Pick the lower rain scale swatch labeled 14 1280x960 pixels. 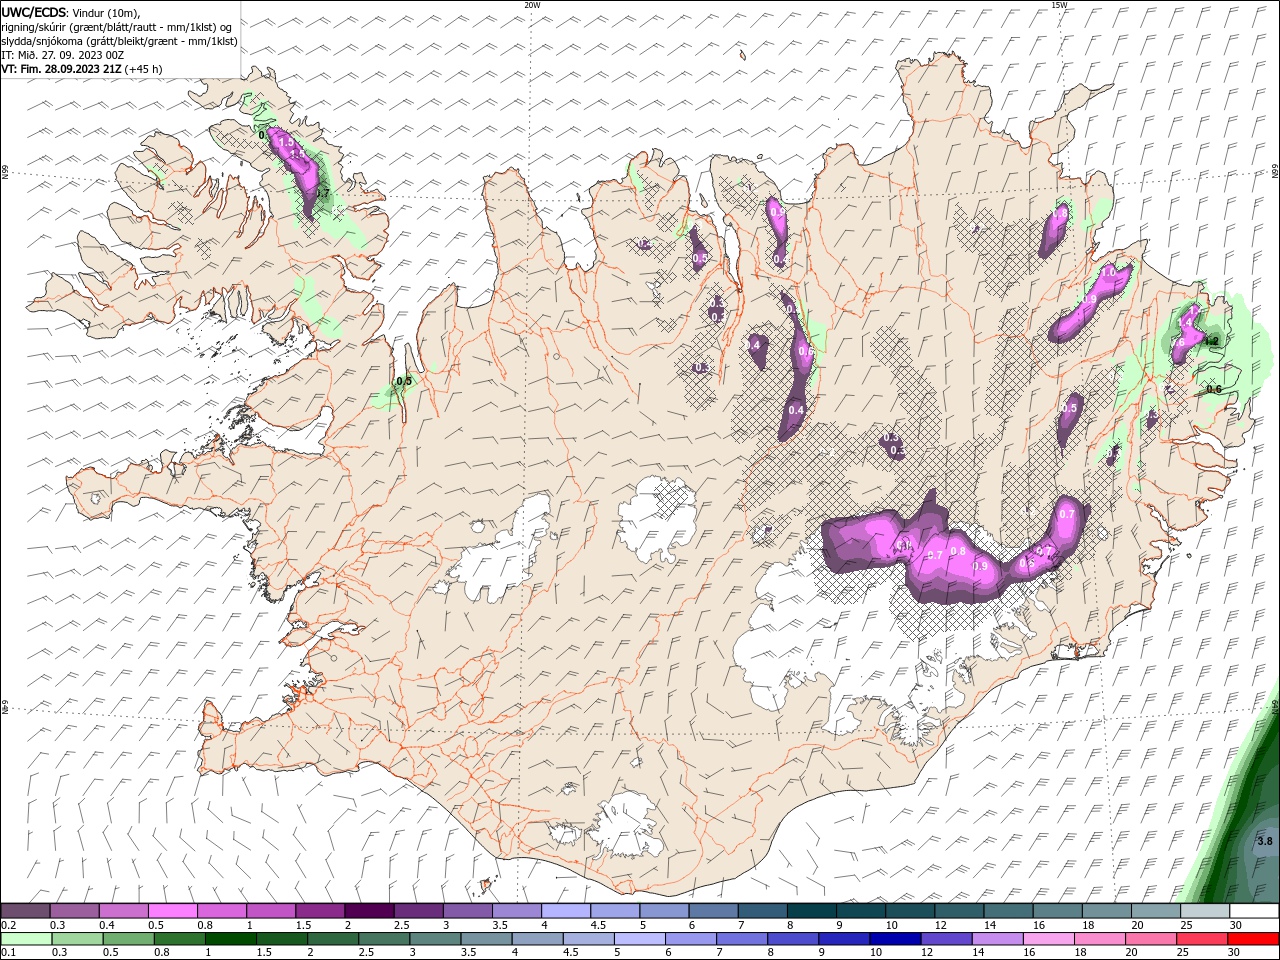click(997, 939)
